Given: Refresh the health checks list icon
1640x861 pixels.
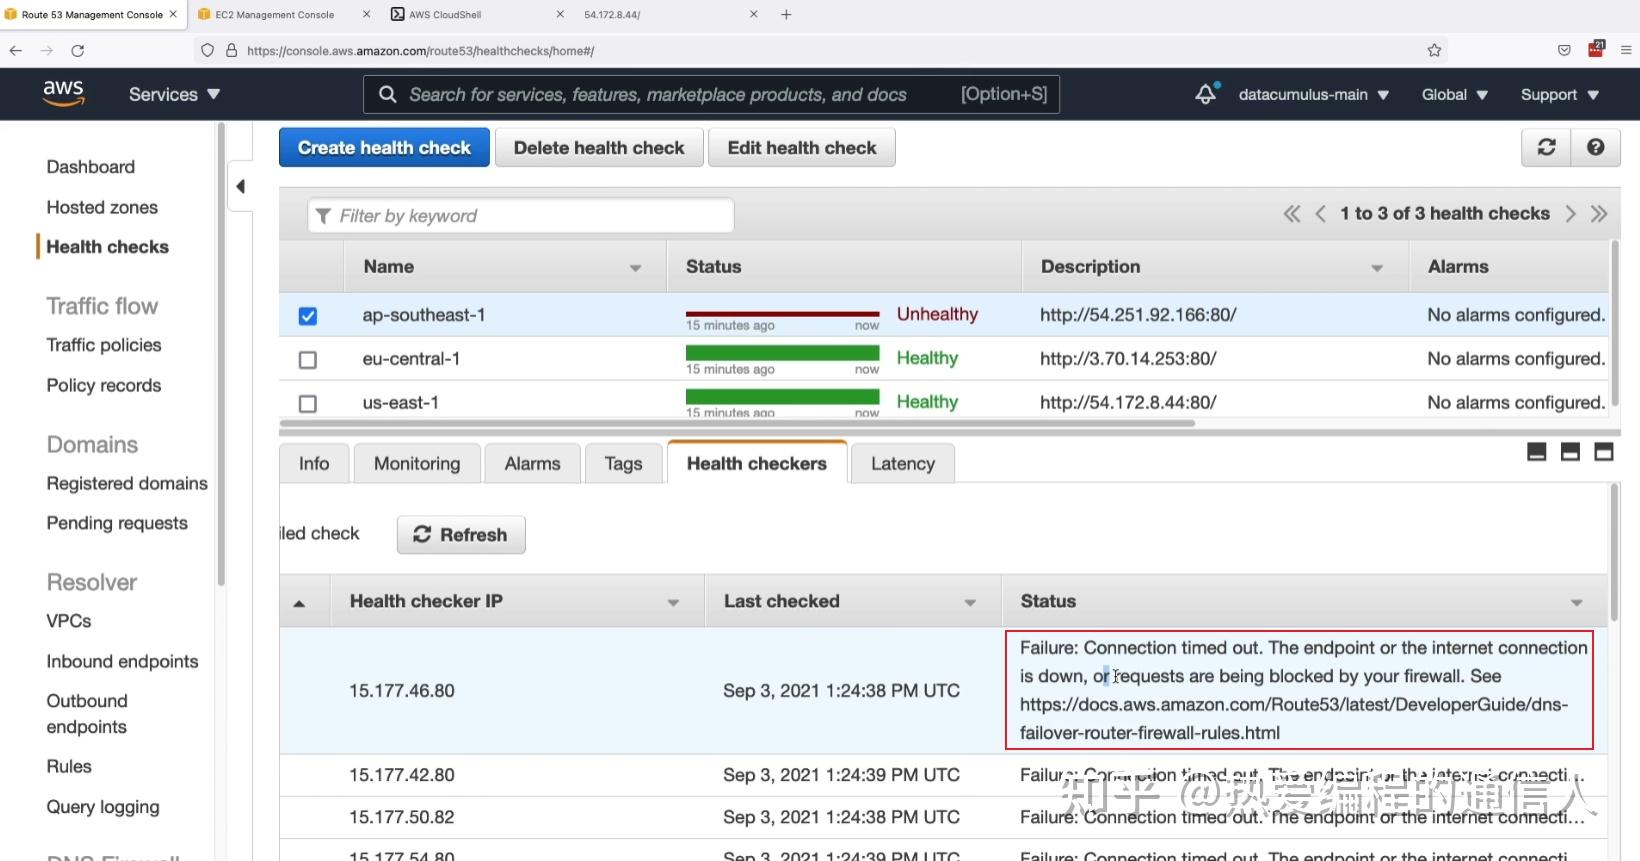Looking at the screenshot, I should pos(1546,147).
